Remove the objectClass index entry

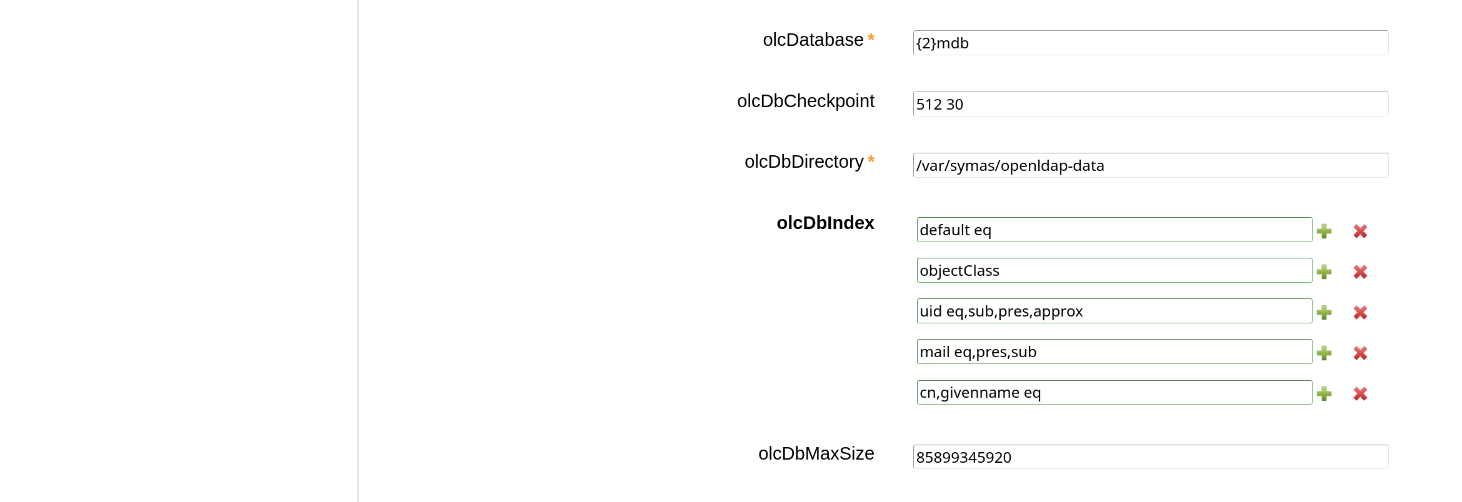click(x=1360, y=272)
